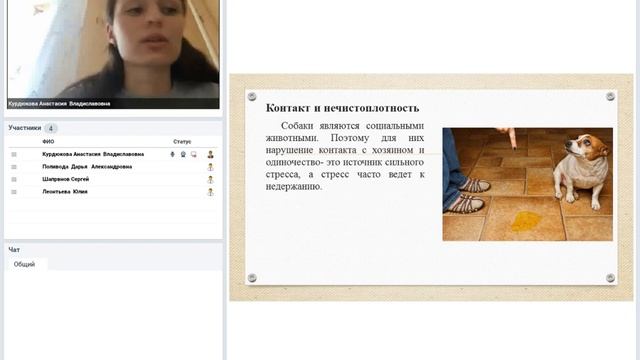Select participant Леонтьева Юлия
This screenshot has height=360, width=640.
click(65, 191)
